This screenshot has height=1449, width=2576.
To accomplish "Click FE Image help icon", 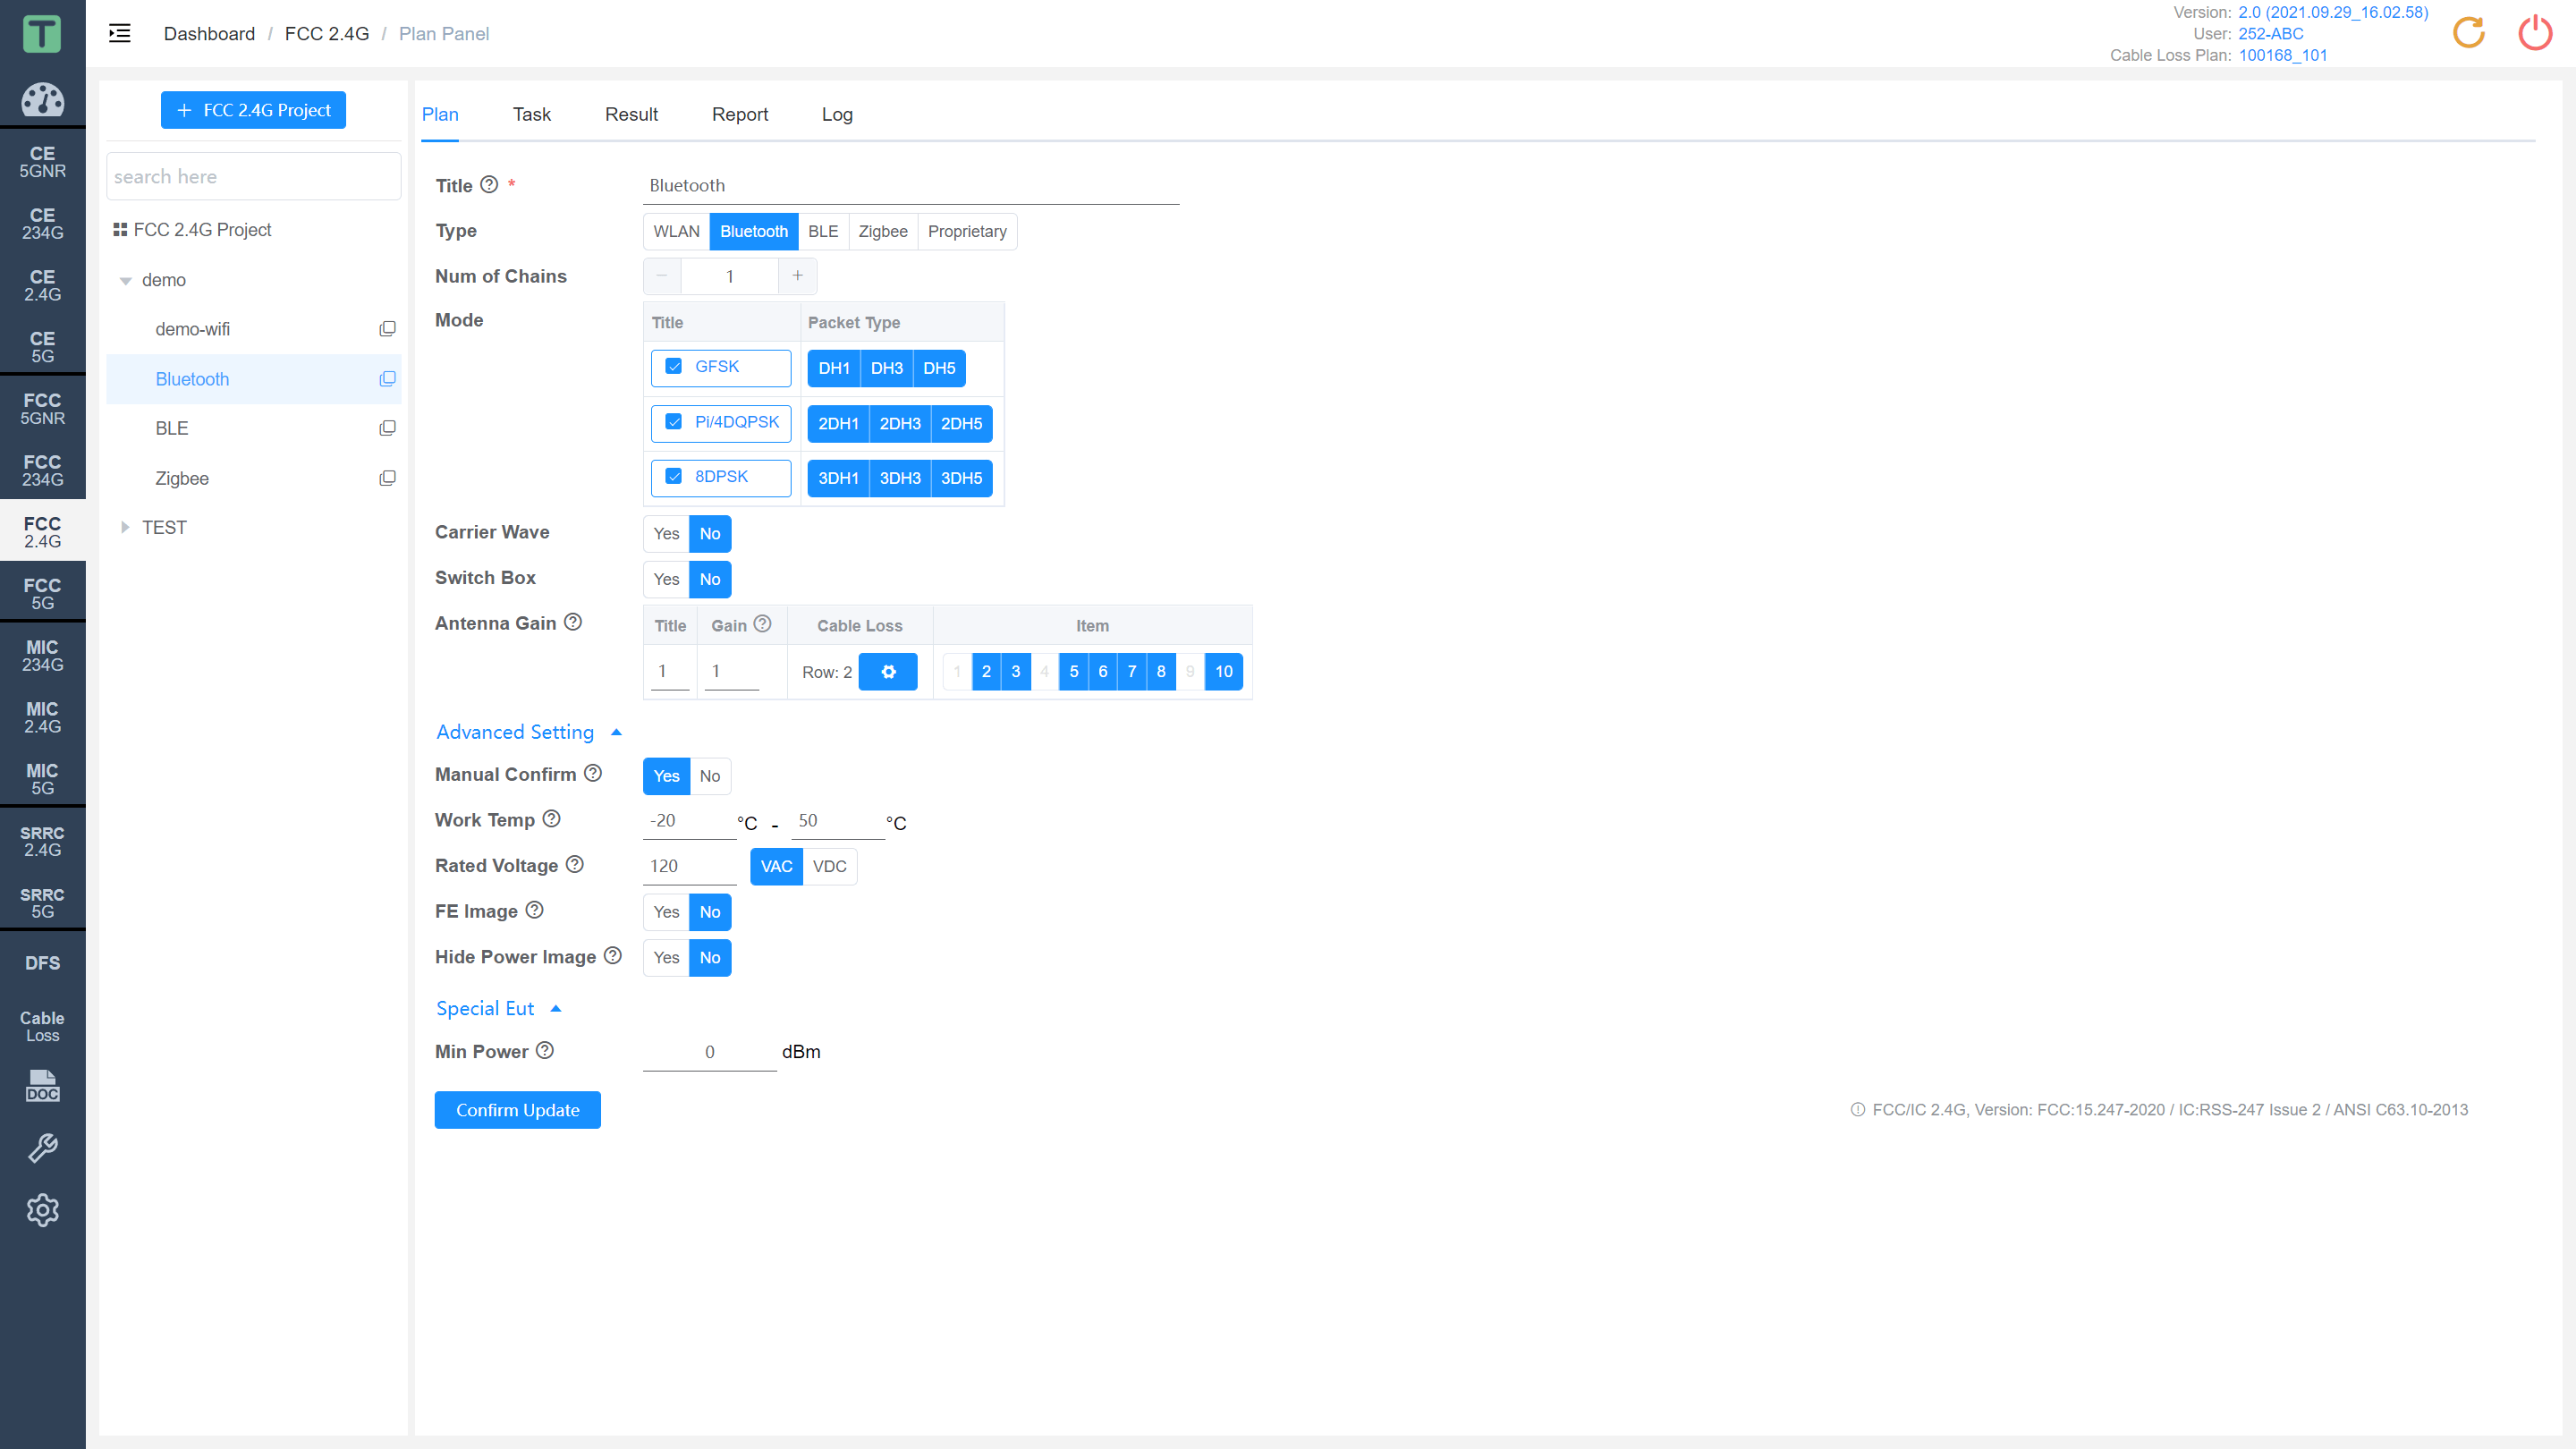I will (x=535, y=910).
